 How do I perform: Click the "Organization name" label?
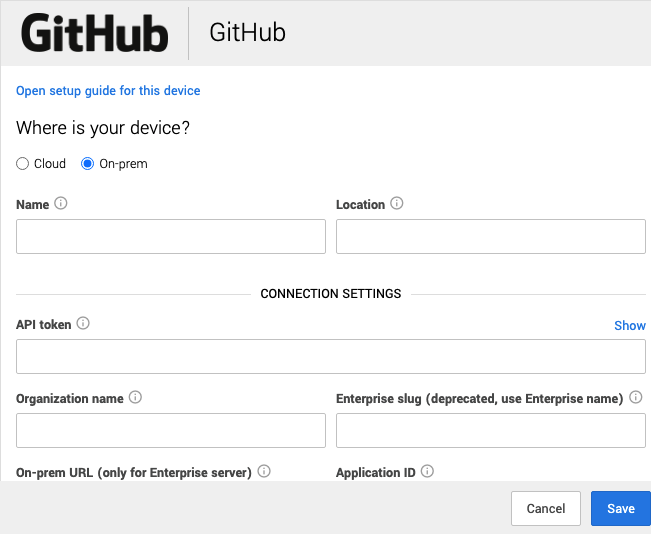70,399
